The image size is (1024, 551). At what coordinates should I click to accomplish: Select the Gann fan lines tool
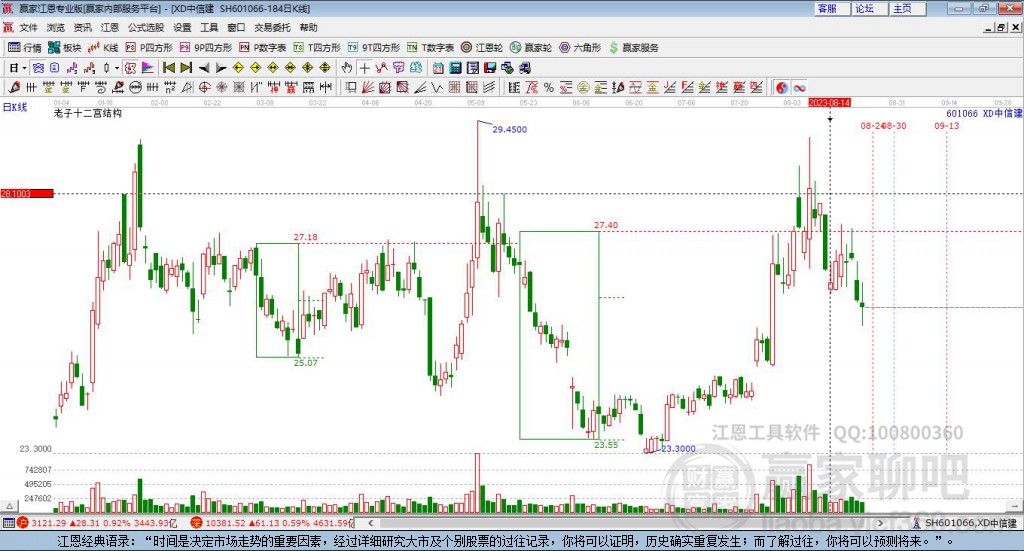click(x=368, y=87)
